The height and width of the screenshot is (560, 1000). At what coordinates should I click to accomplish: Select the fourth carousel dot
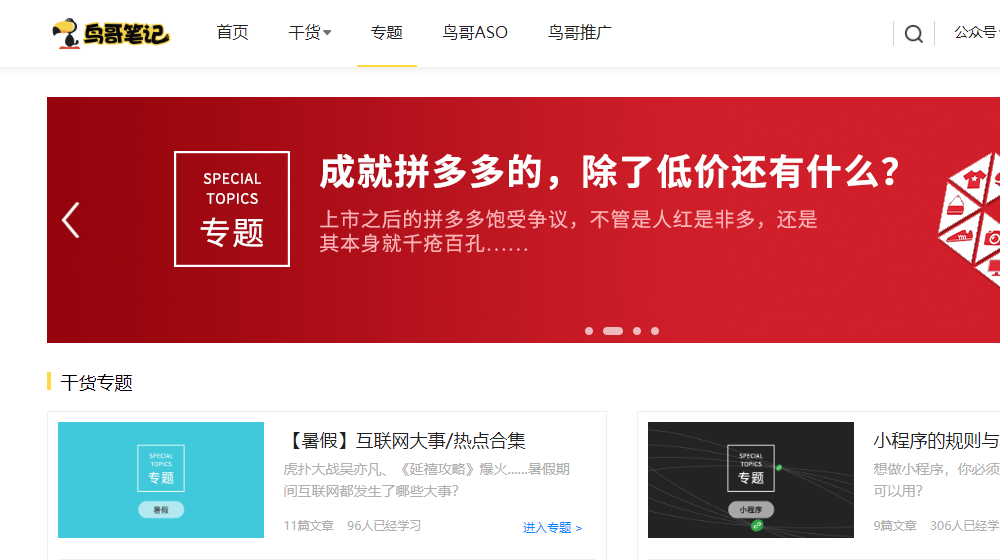coord(655,331)
